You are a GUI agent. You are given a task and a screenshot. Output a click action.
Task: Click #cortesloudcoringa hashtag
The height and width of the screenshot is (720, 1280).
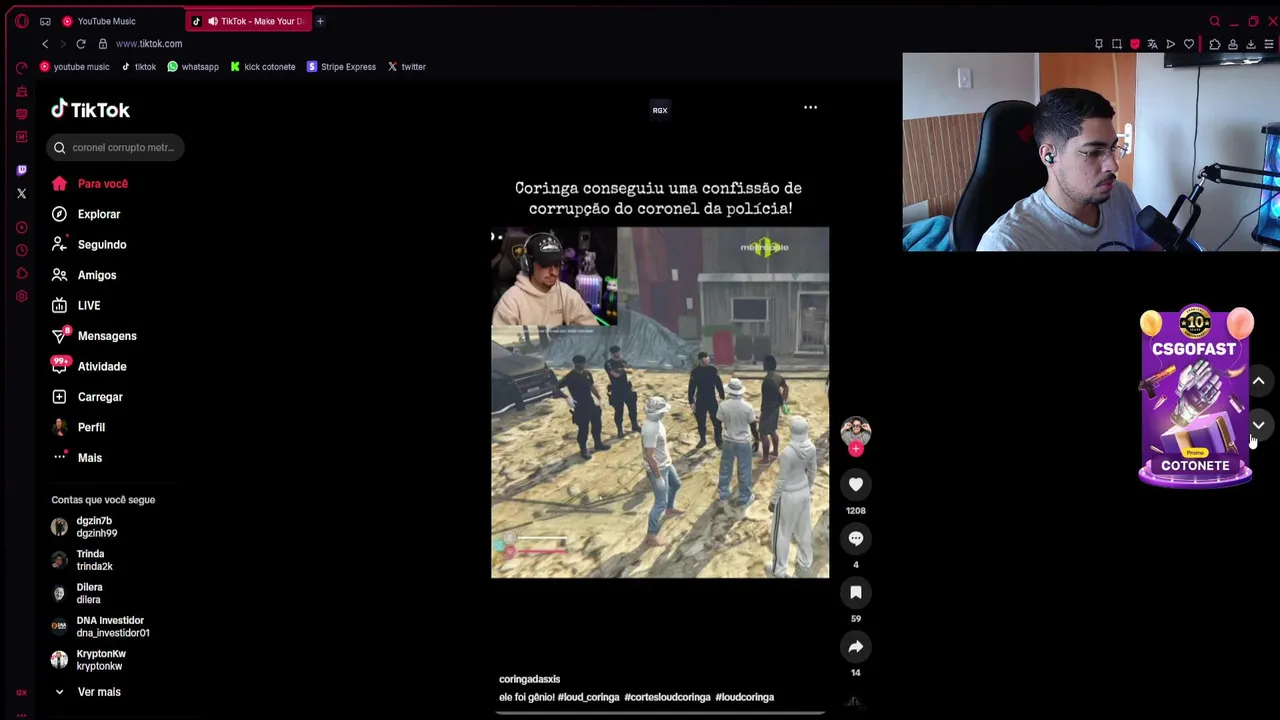click(x=667, y=697)
